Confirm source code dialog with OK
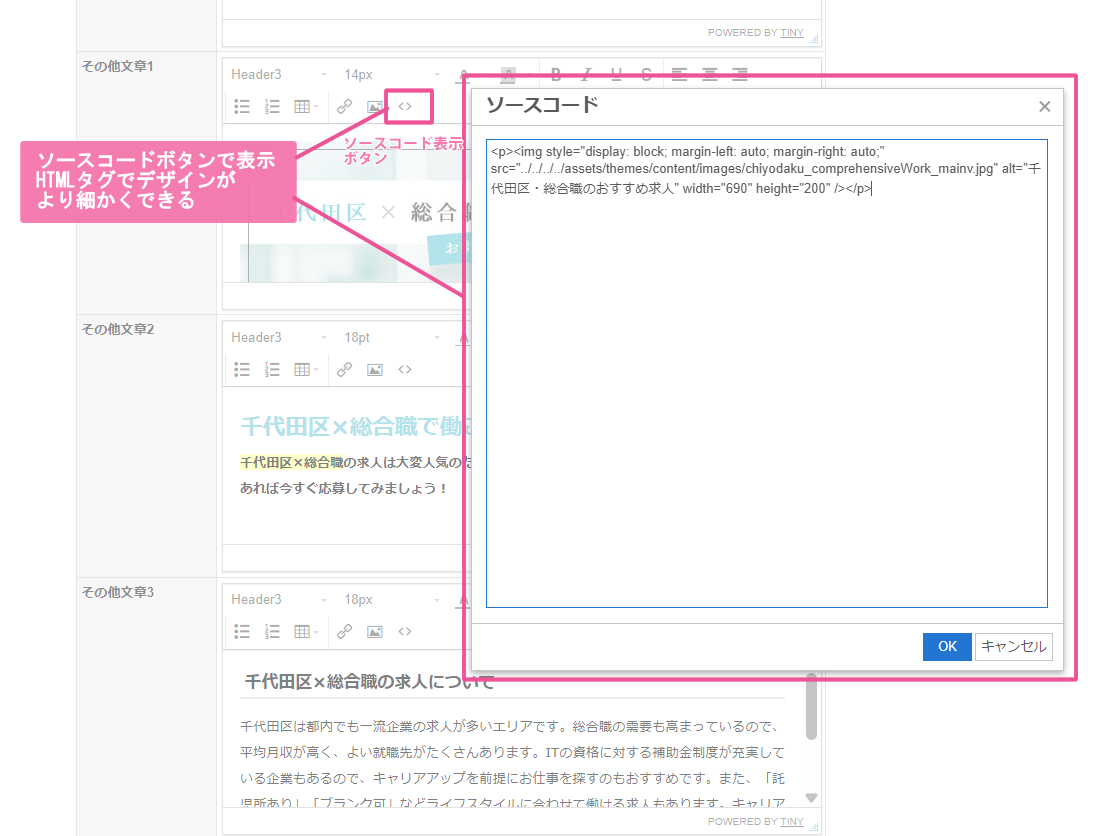 (947, 646)
